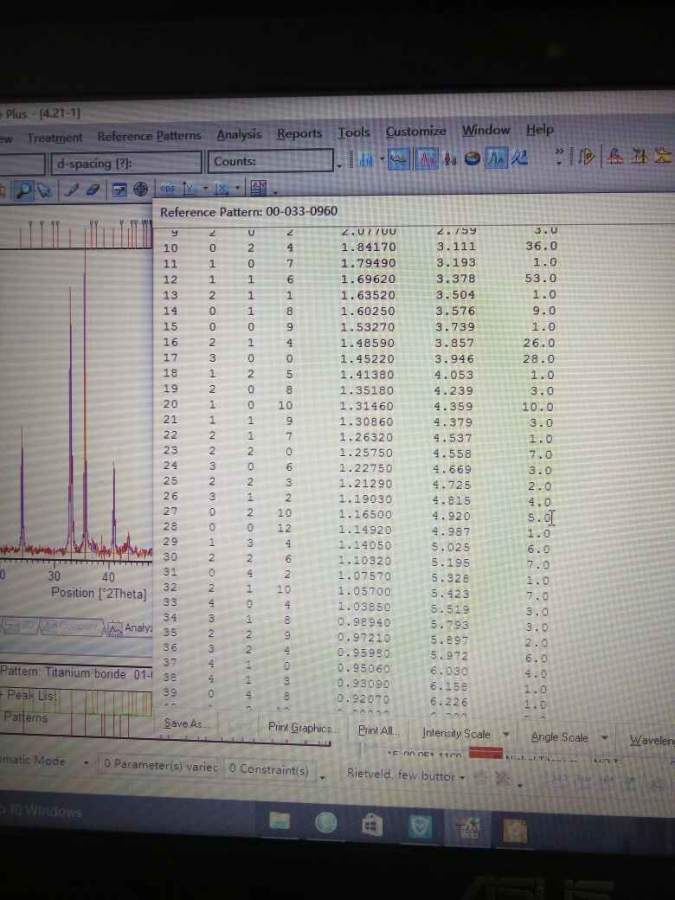675x900 pixels.
Task: Open the shield security taskbar icon
Action: point(420,827)
